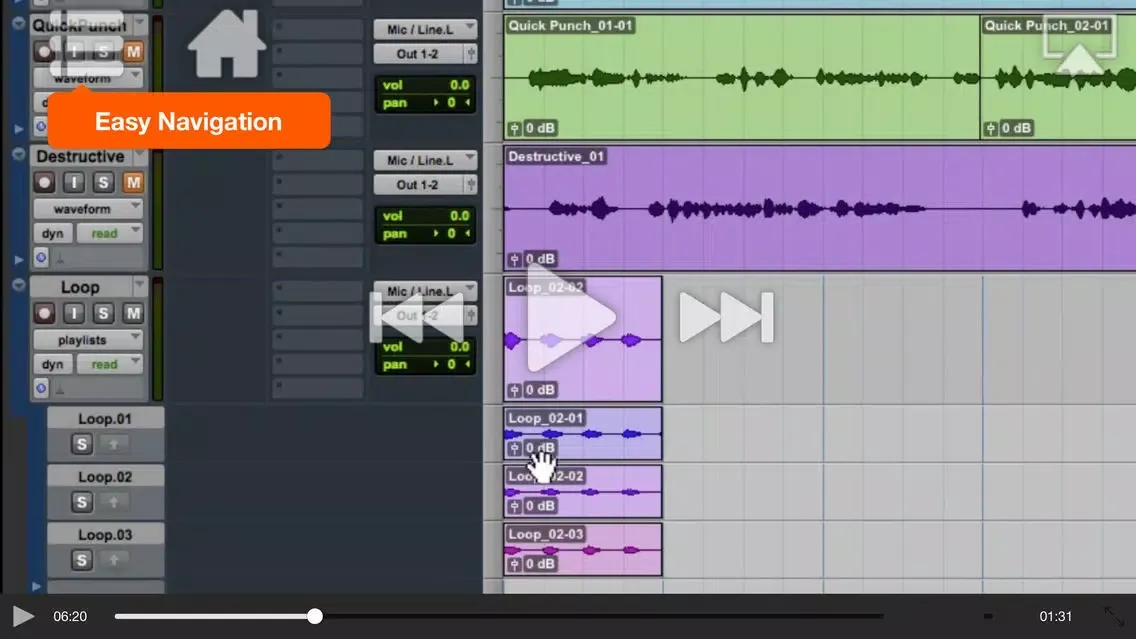Toggle input monitoring on Loop track
Image resolution: width=1136 pixels, height=639 pixels.
pyautogui.click(x=73, y=313)
